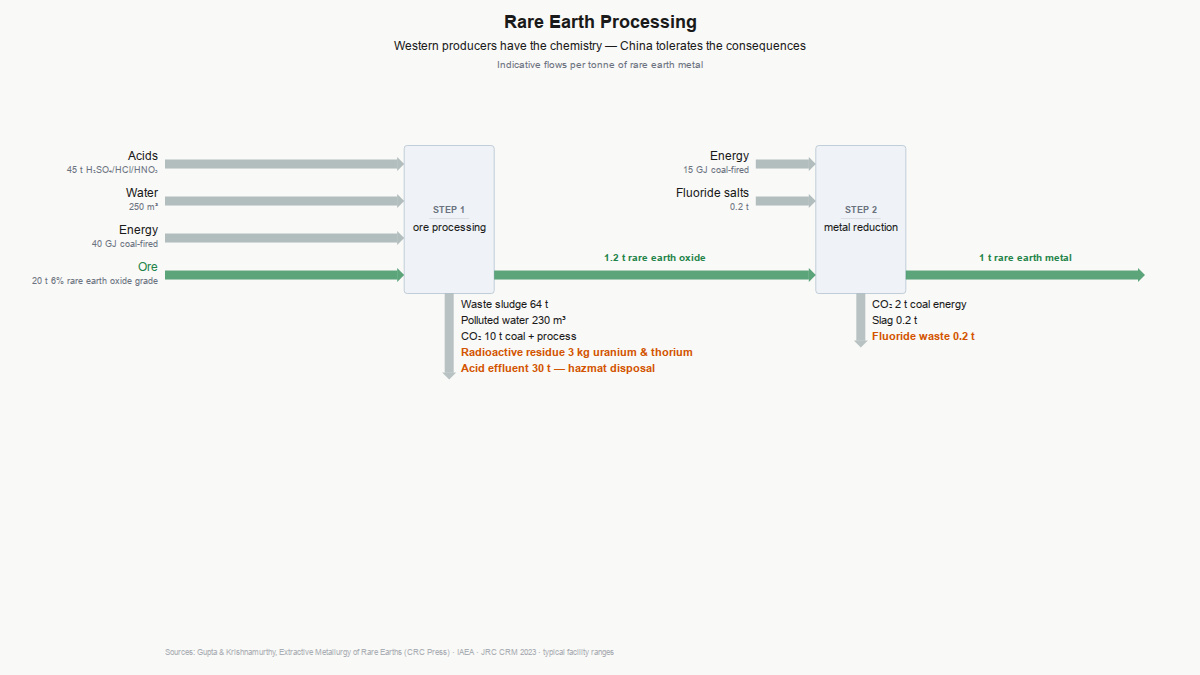Image resolution: width=1200 pixels, height=675 pixels.
Task: Click the Sources citation footnote
Action: coord(389,652)
